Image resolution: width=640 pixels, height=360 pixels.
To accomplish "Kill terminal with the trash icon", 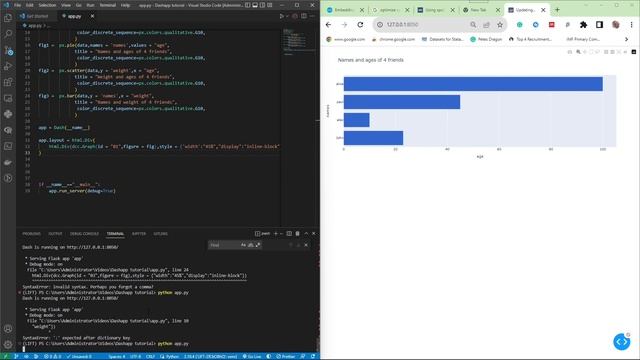I will click(298, 233).
